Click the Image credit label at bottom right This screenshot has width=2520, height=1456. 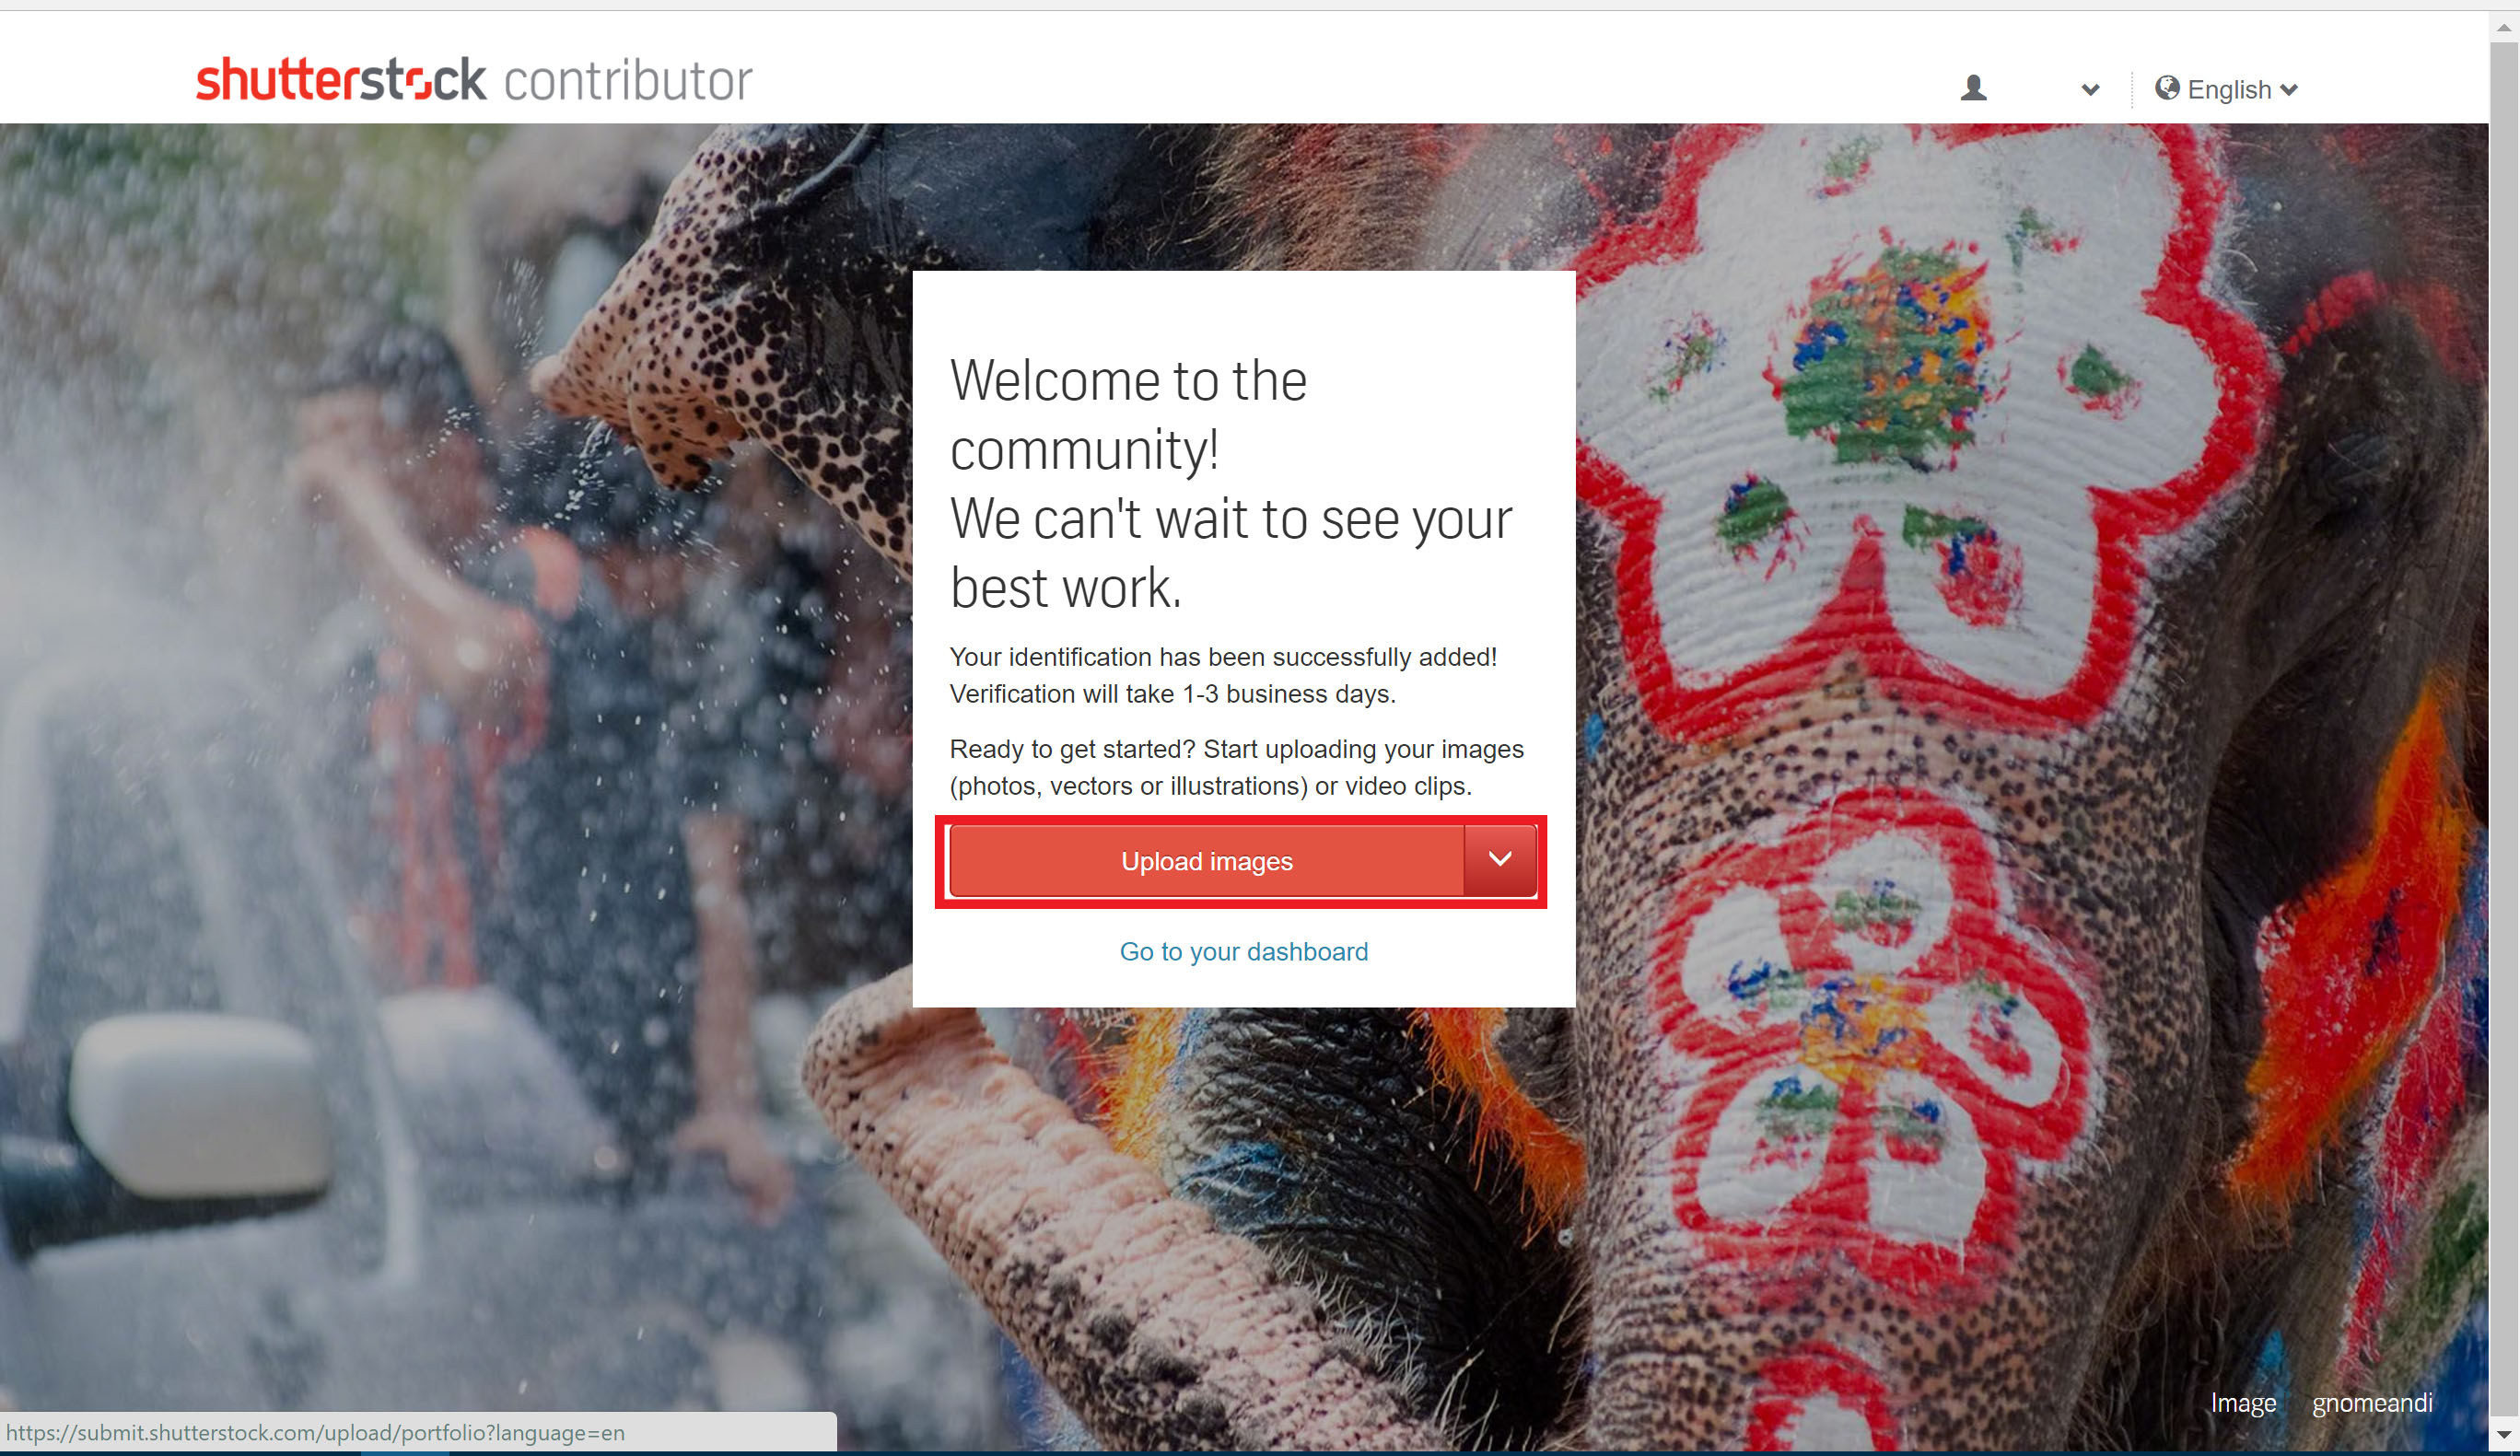[2243, 1403]
